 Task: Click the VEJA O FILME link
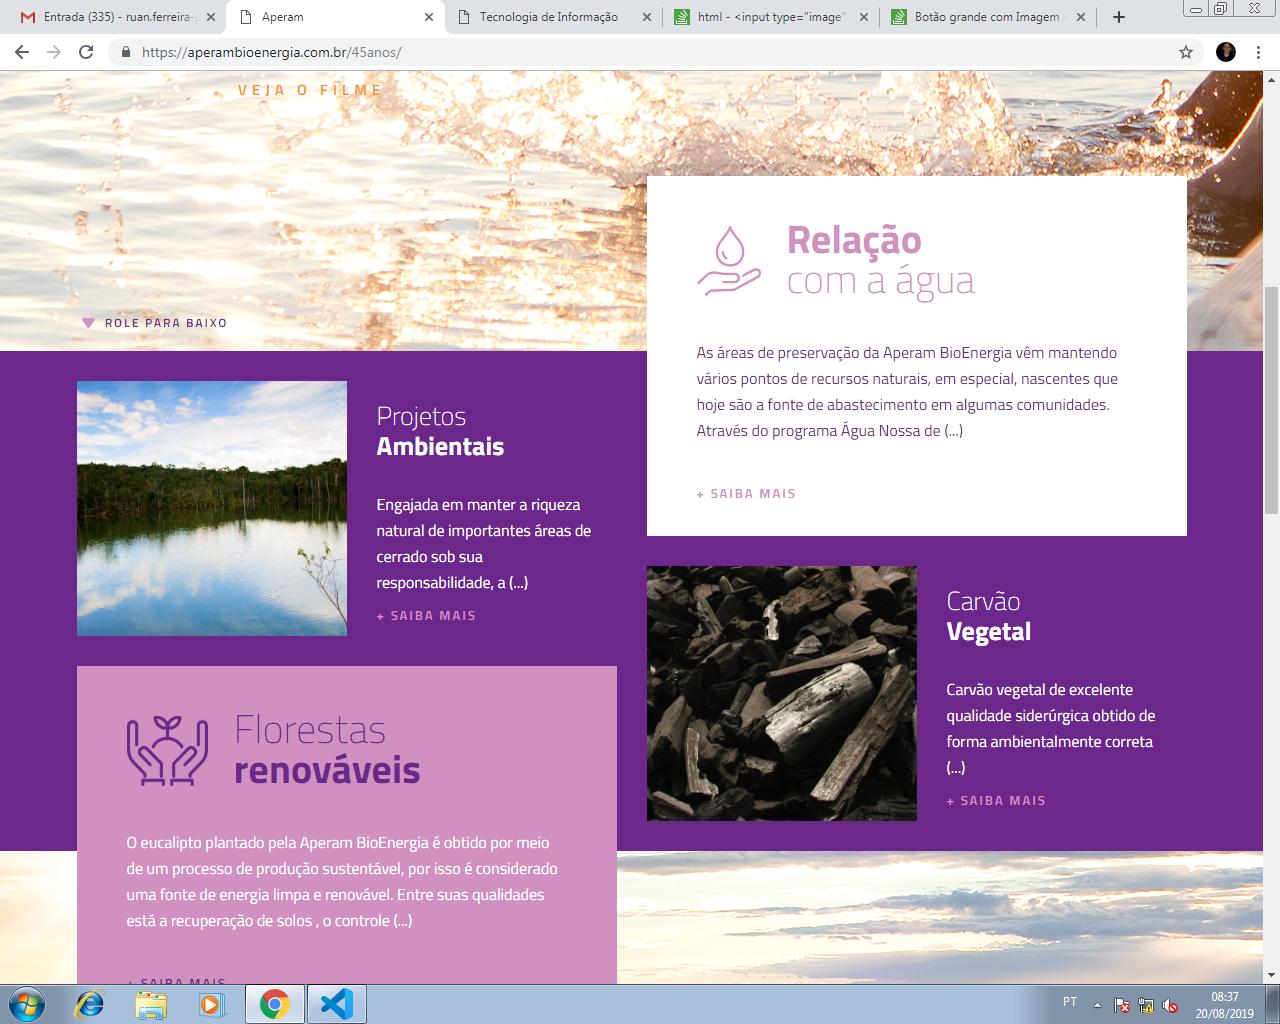[x=310, y=90]
